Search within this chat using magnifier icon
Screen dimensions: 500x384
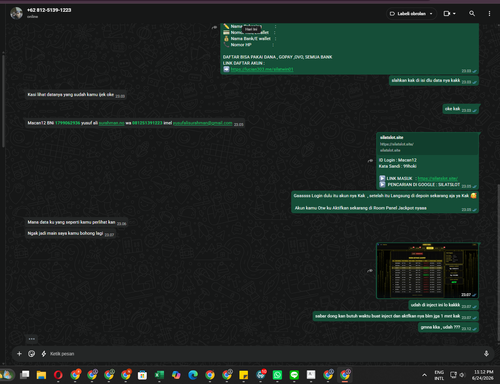[472, 13]
